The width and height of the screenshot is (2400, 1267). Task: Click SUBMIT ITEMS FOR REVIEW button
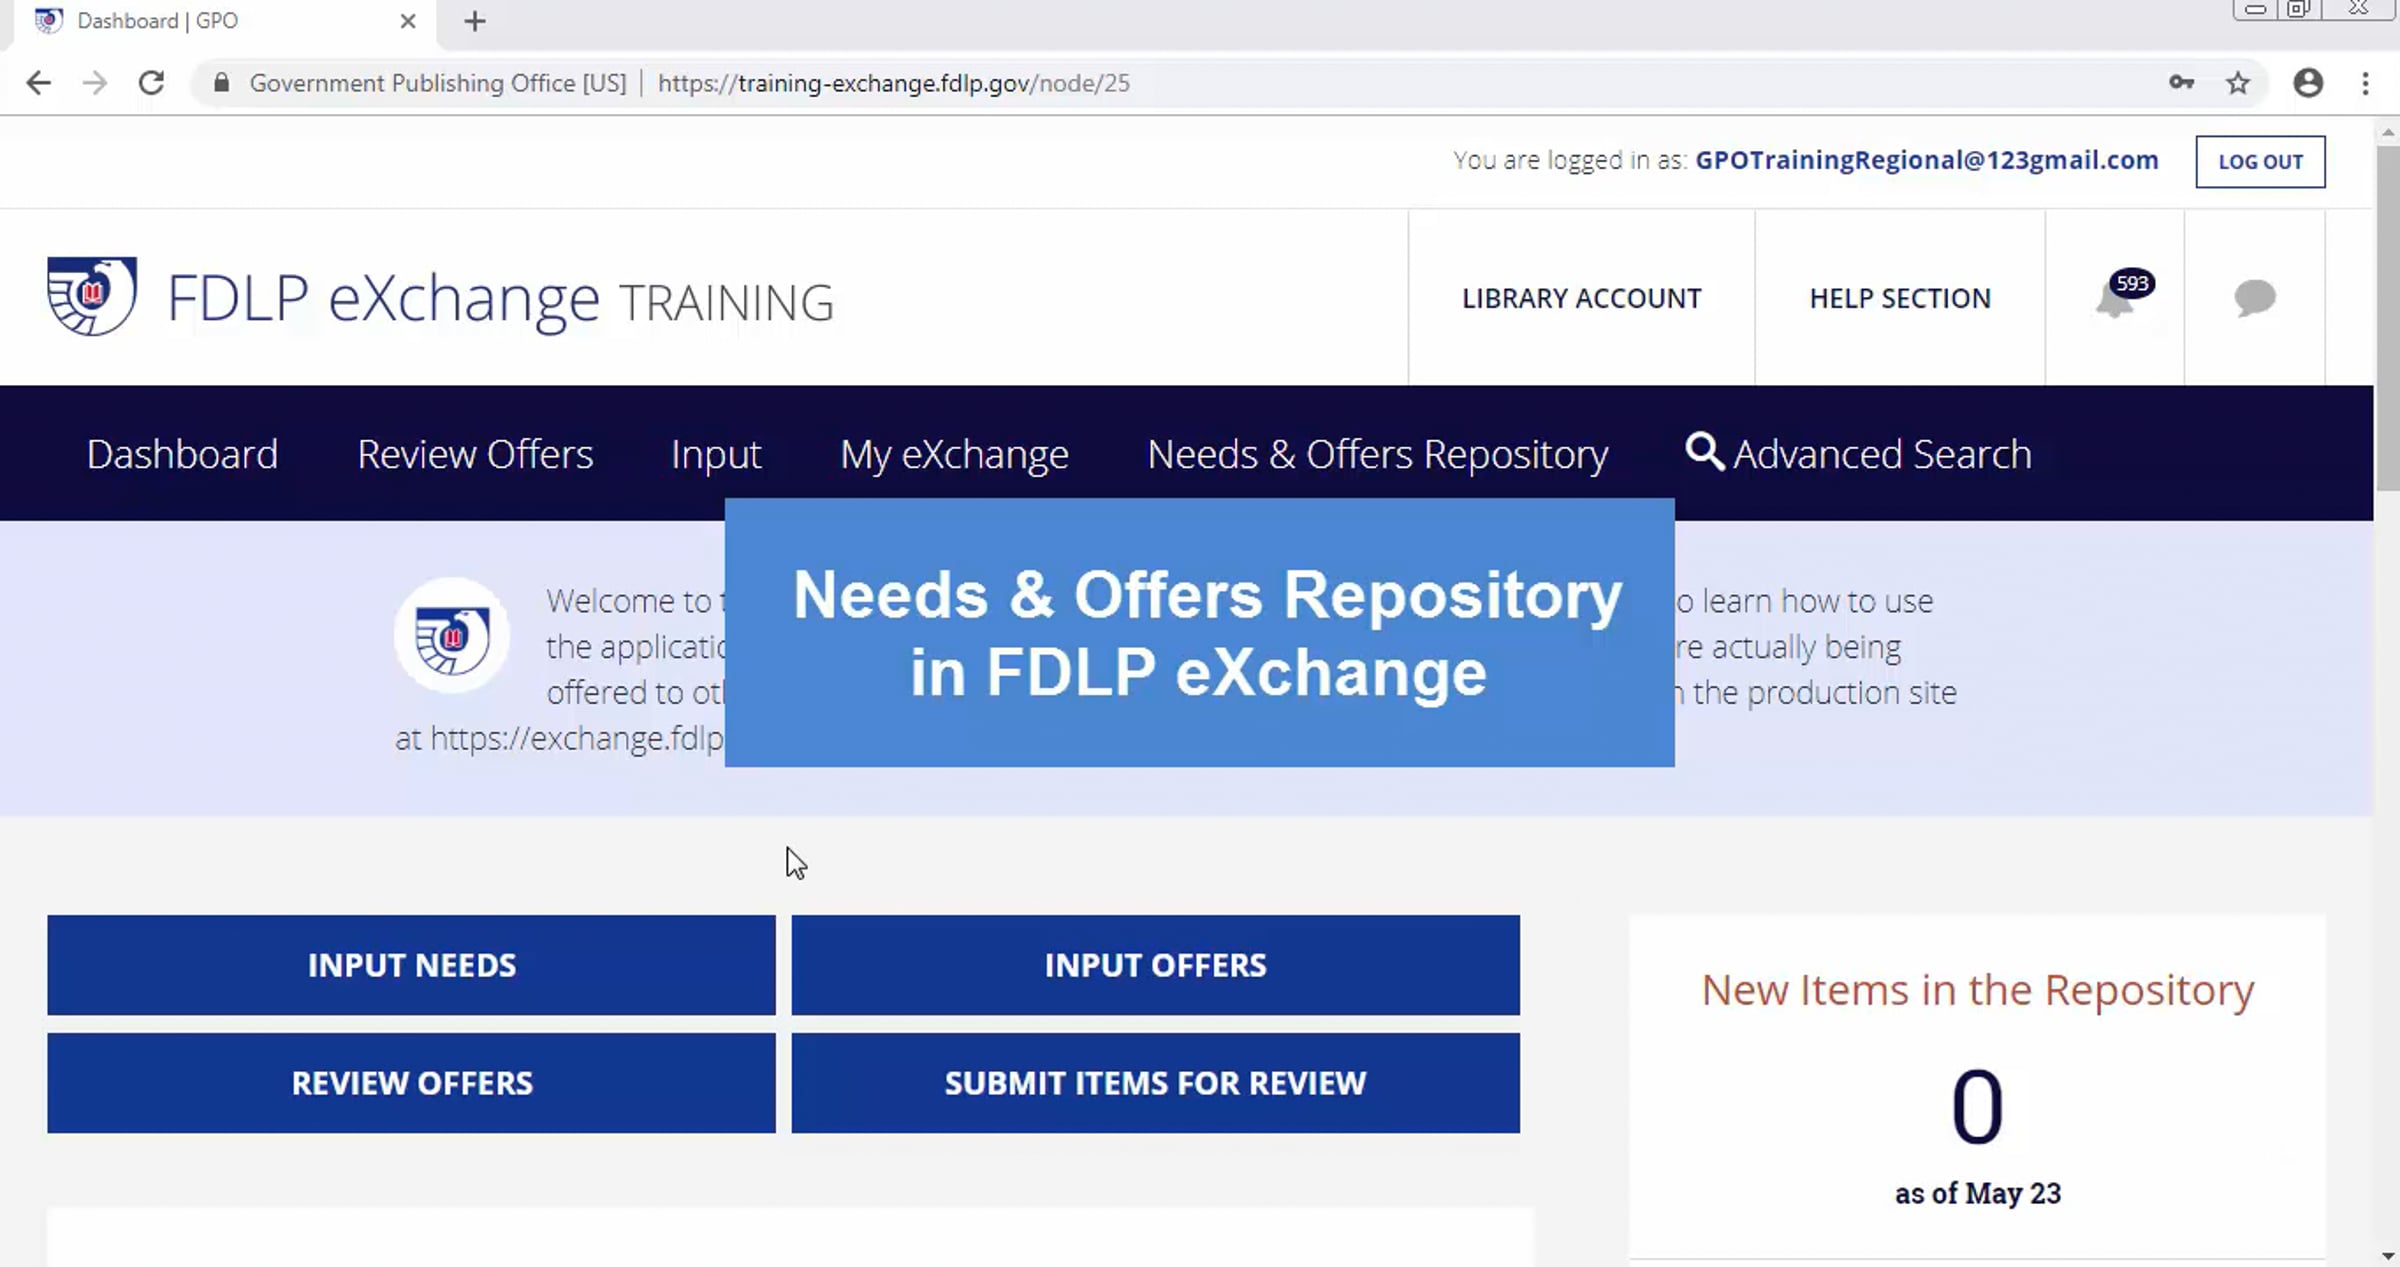[x=1155, y=1083]
